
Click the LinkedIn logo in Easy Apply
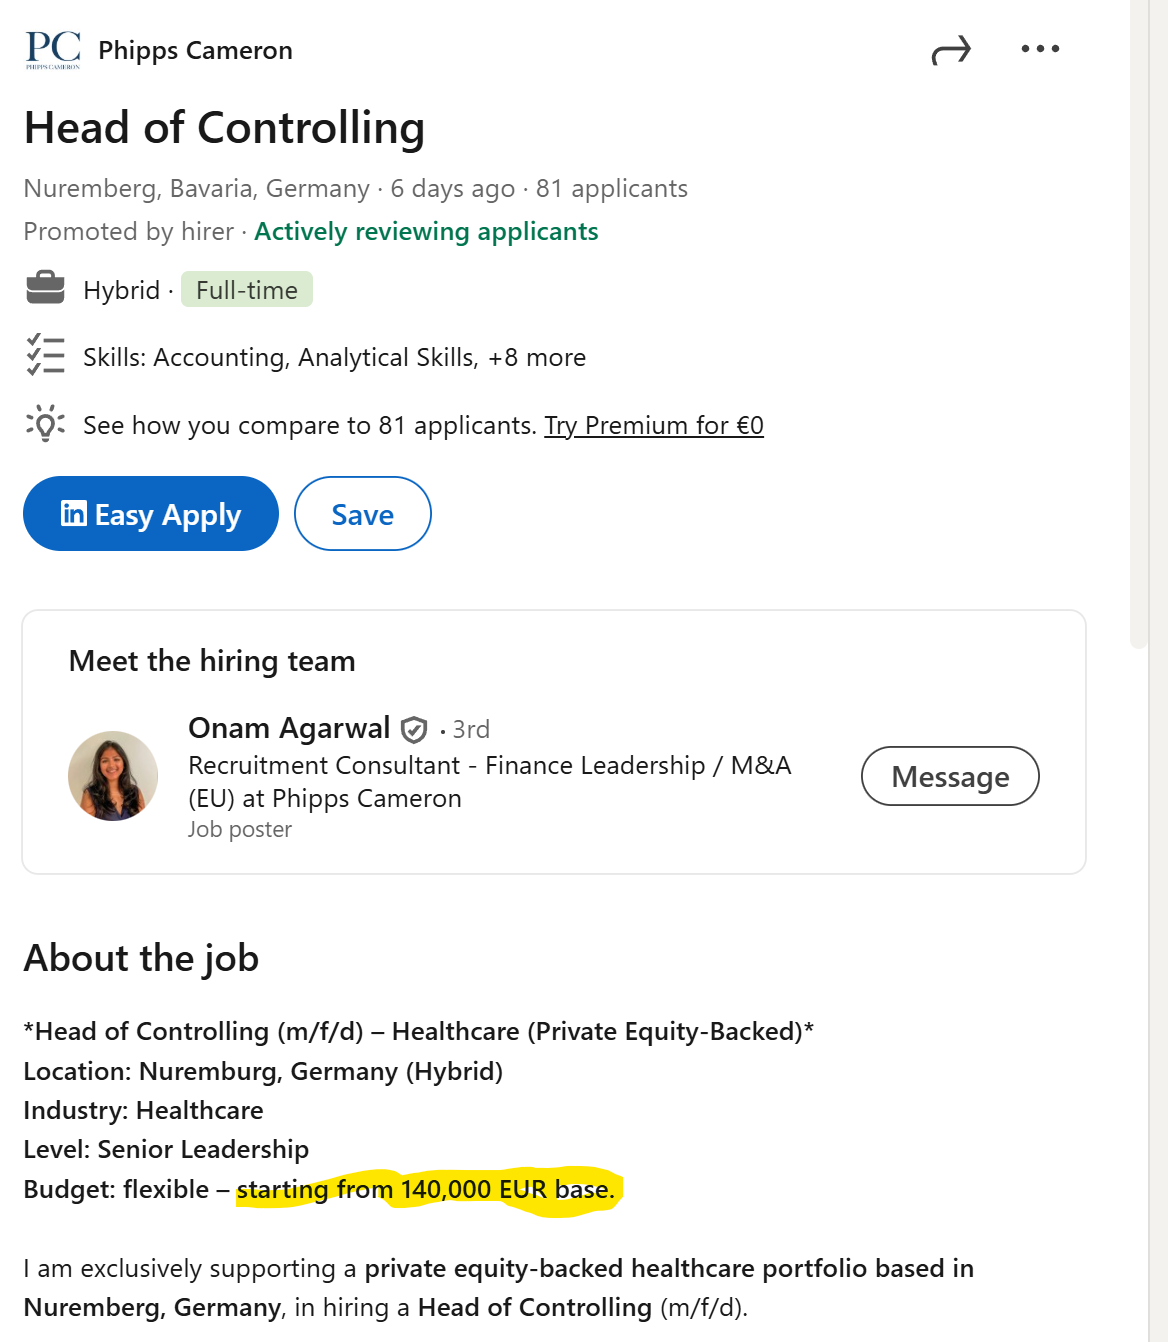coord(73,513)
